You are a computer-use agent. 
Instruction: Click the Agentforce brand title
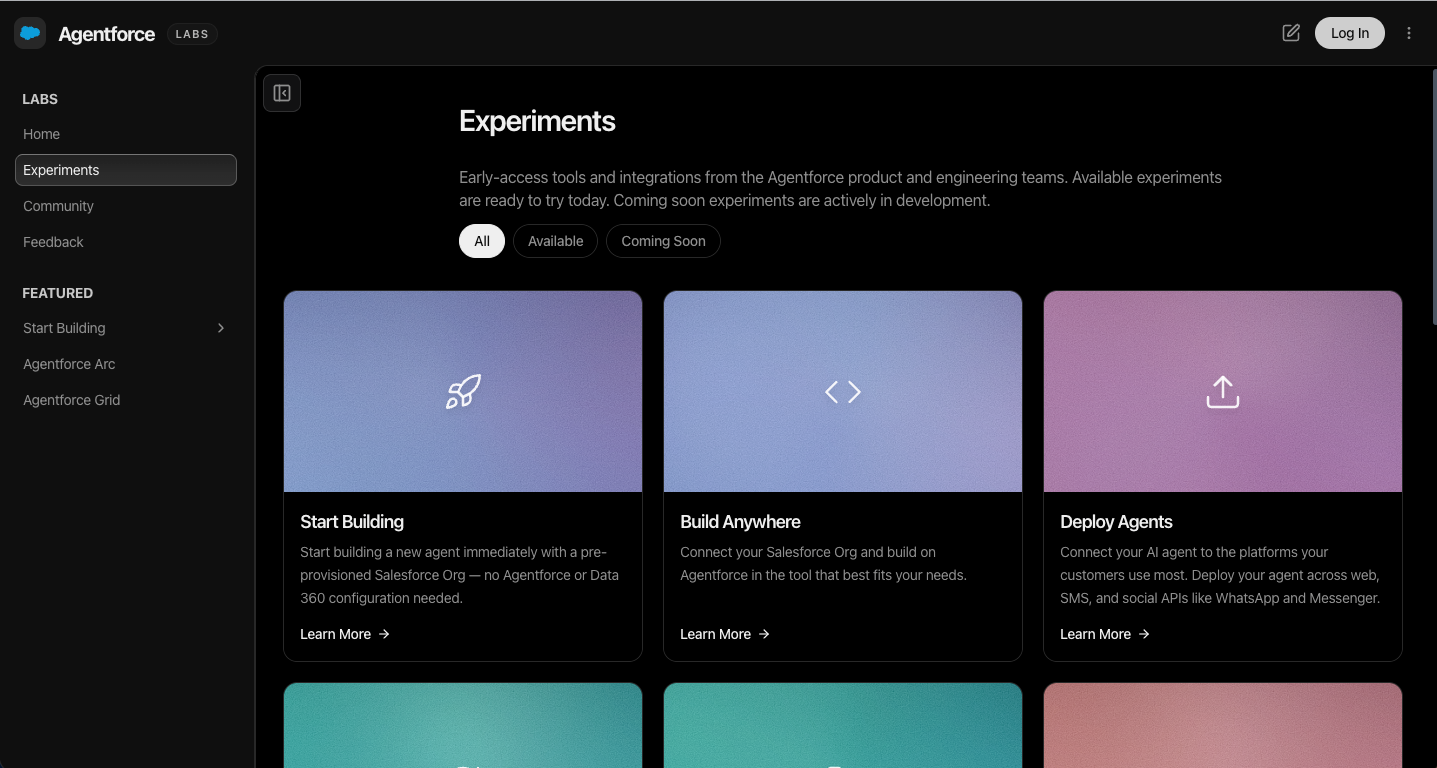(107, 34)
